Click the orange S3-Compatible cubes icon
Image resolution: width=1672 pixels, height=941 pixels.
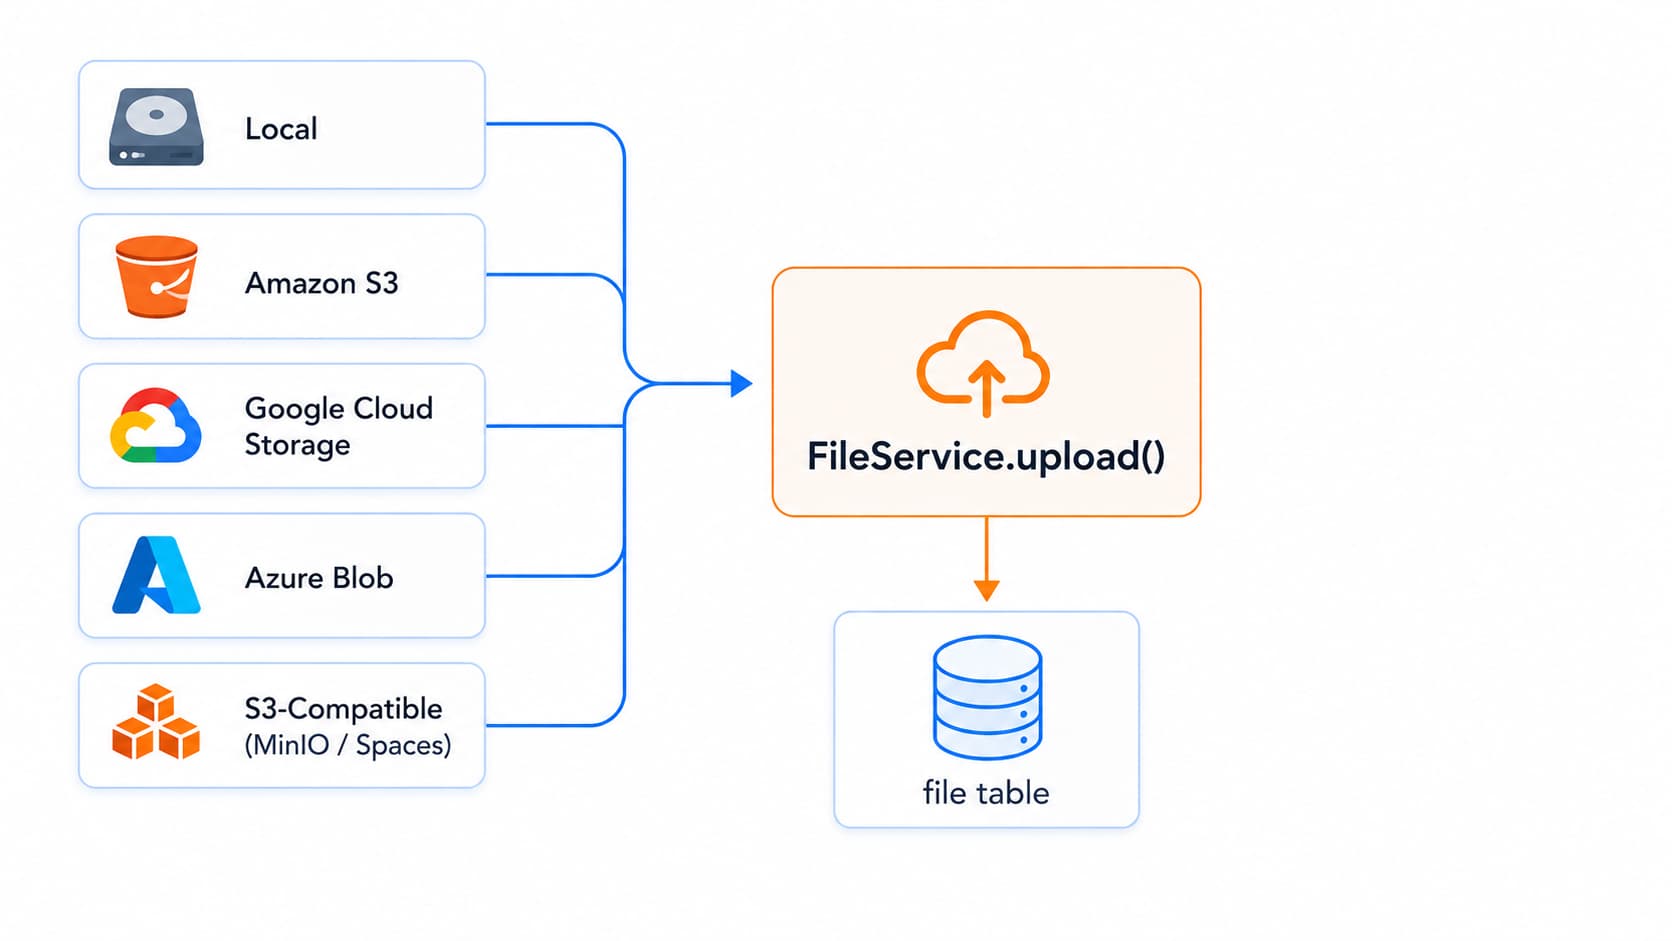point(156,722)
